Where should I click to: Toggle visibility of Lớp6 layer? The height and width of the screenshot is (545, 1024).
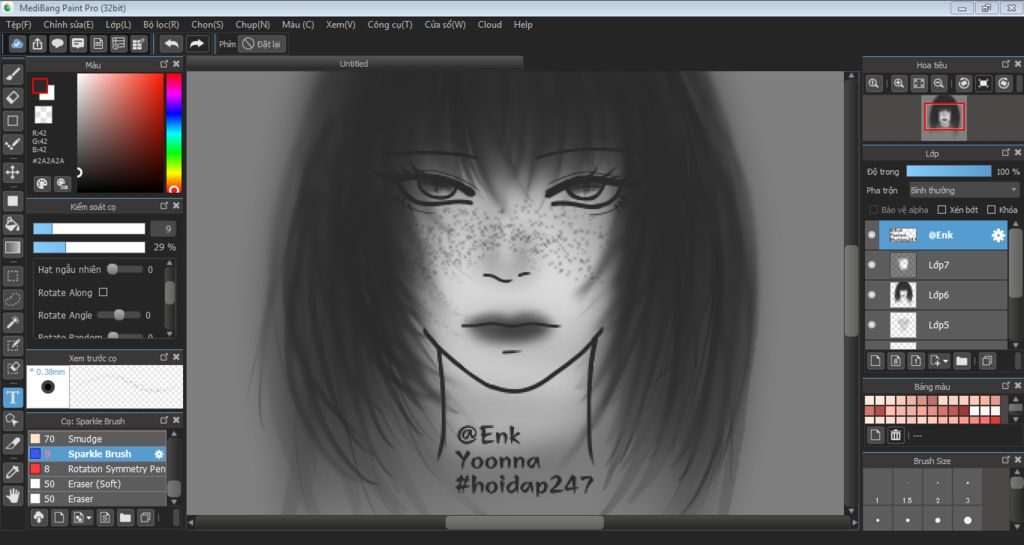click(872, 295)
